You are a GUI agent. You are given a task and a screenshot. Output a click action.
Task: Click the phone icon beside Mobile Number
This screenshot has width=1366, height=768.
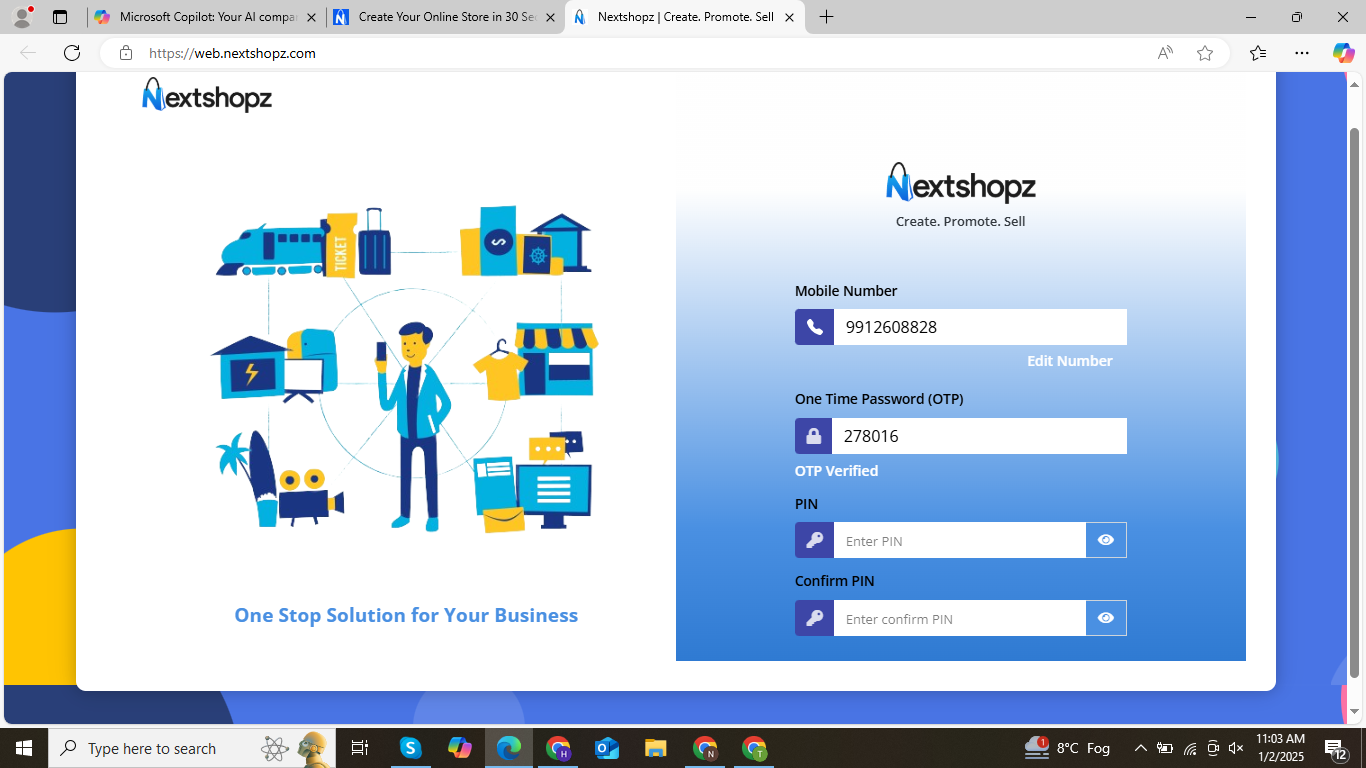[814, 327]
